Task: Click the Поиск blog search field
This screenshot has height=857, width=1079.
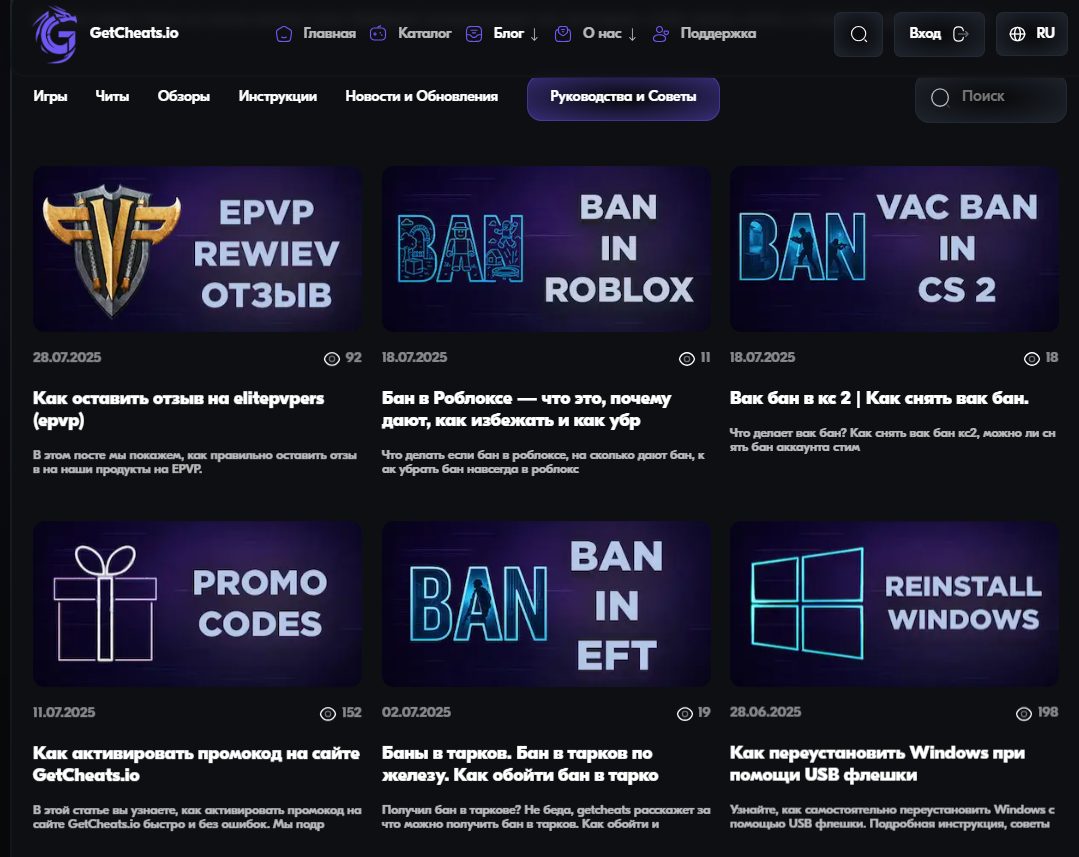Action: [x=991, y=98]
